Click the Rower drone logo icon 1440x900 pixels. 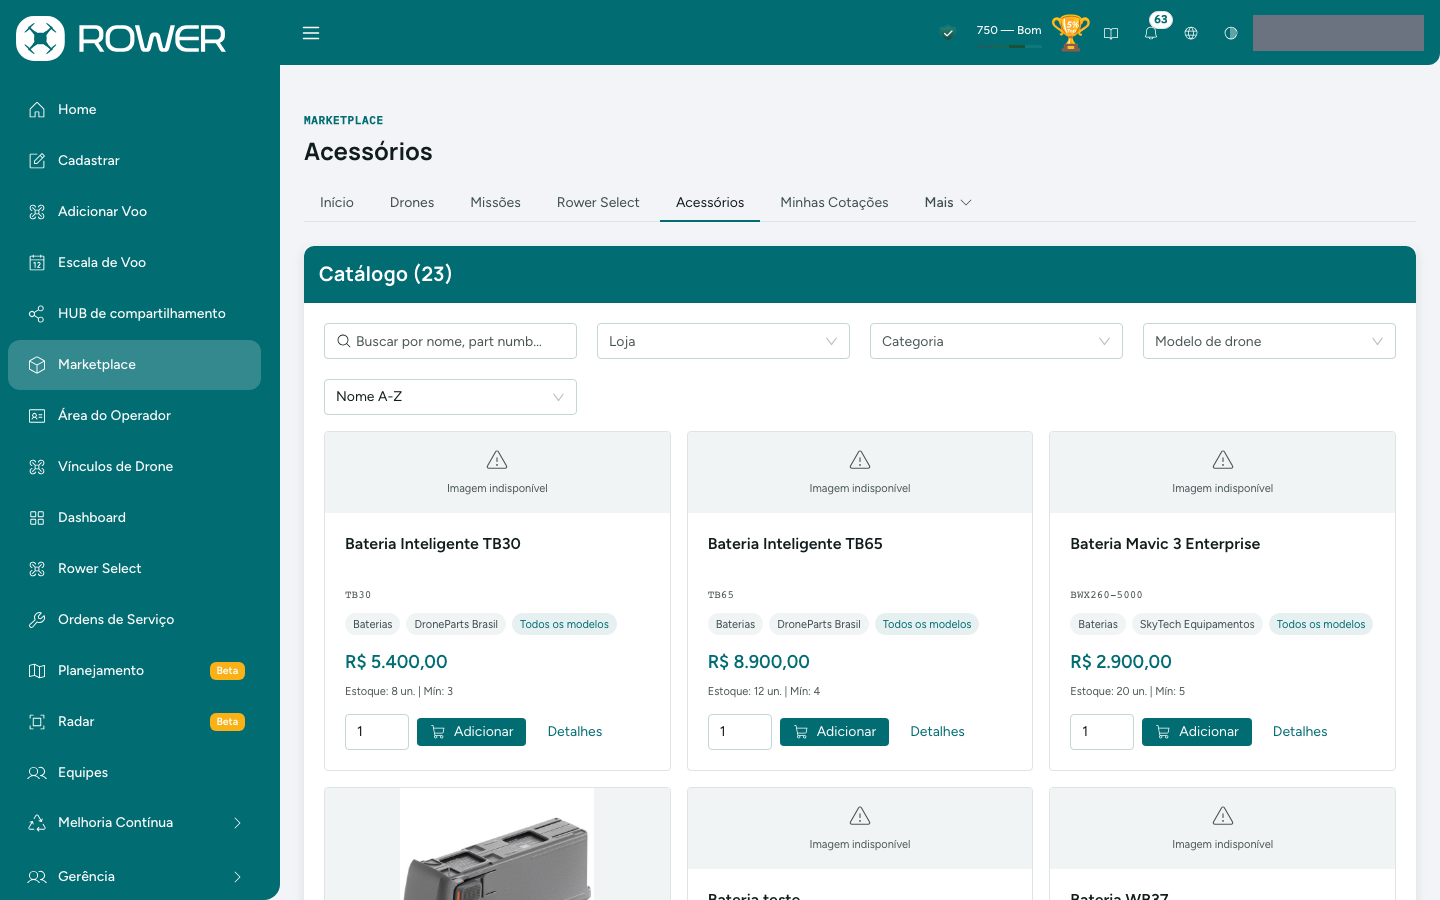coord(40,39)
